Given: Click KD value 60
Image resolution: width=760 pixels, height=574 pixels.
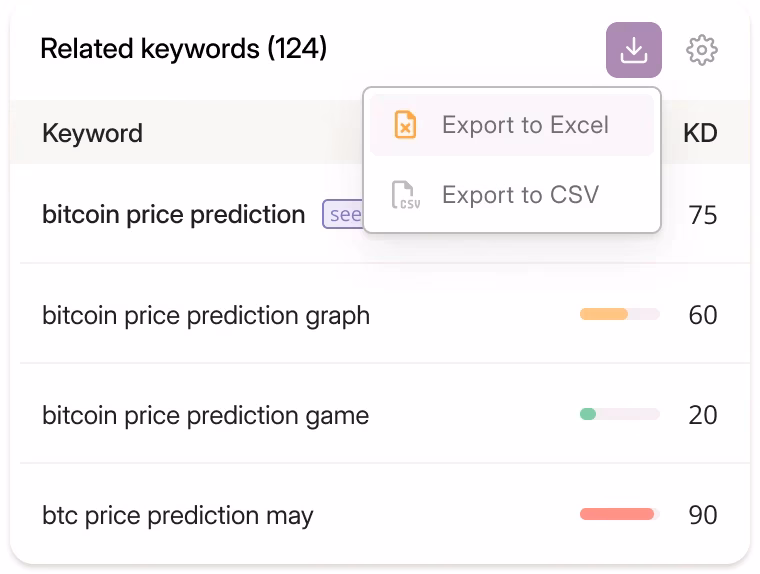Looking at the screenshot, I should [x=703, y=316].
